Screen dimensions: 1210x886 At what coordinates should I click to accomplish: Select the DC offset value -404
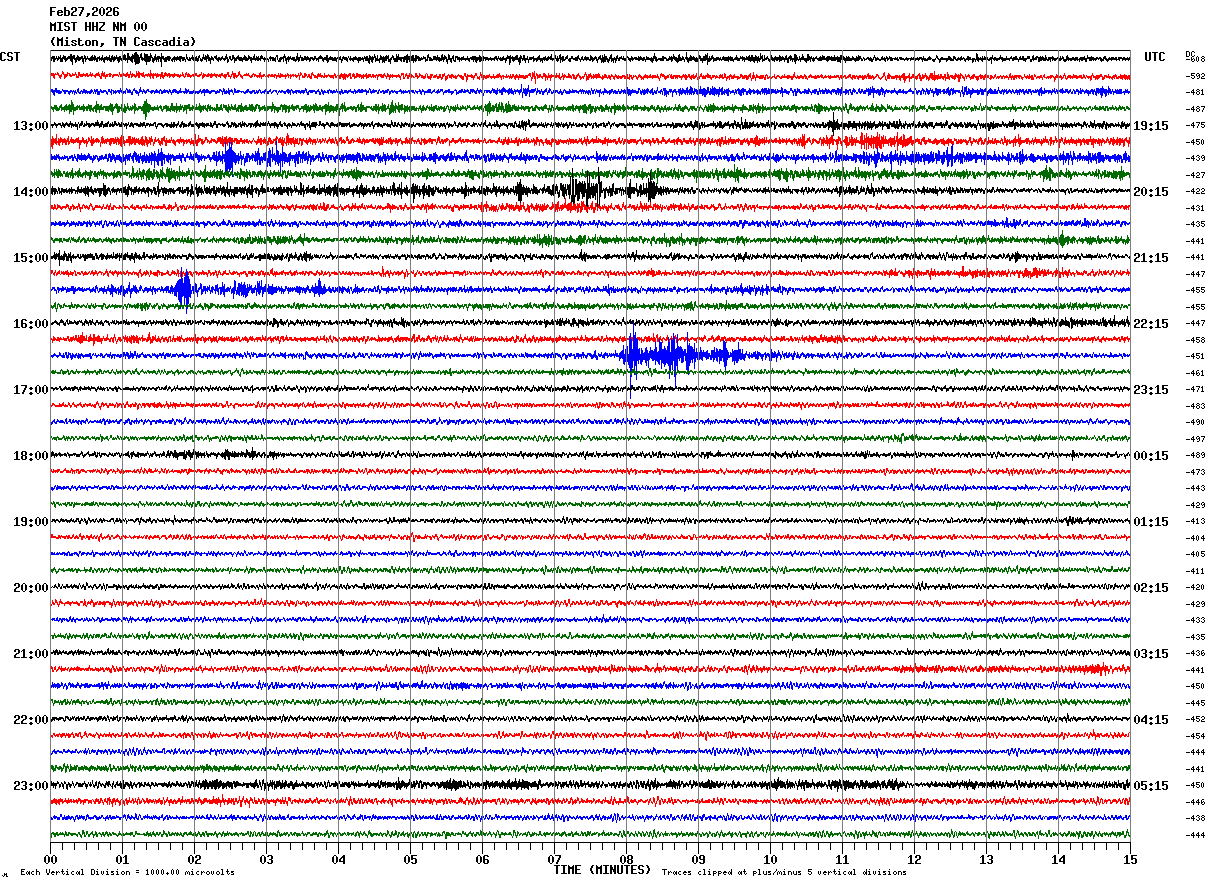[x=1195, y=538]
